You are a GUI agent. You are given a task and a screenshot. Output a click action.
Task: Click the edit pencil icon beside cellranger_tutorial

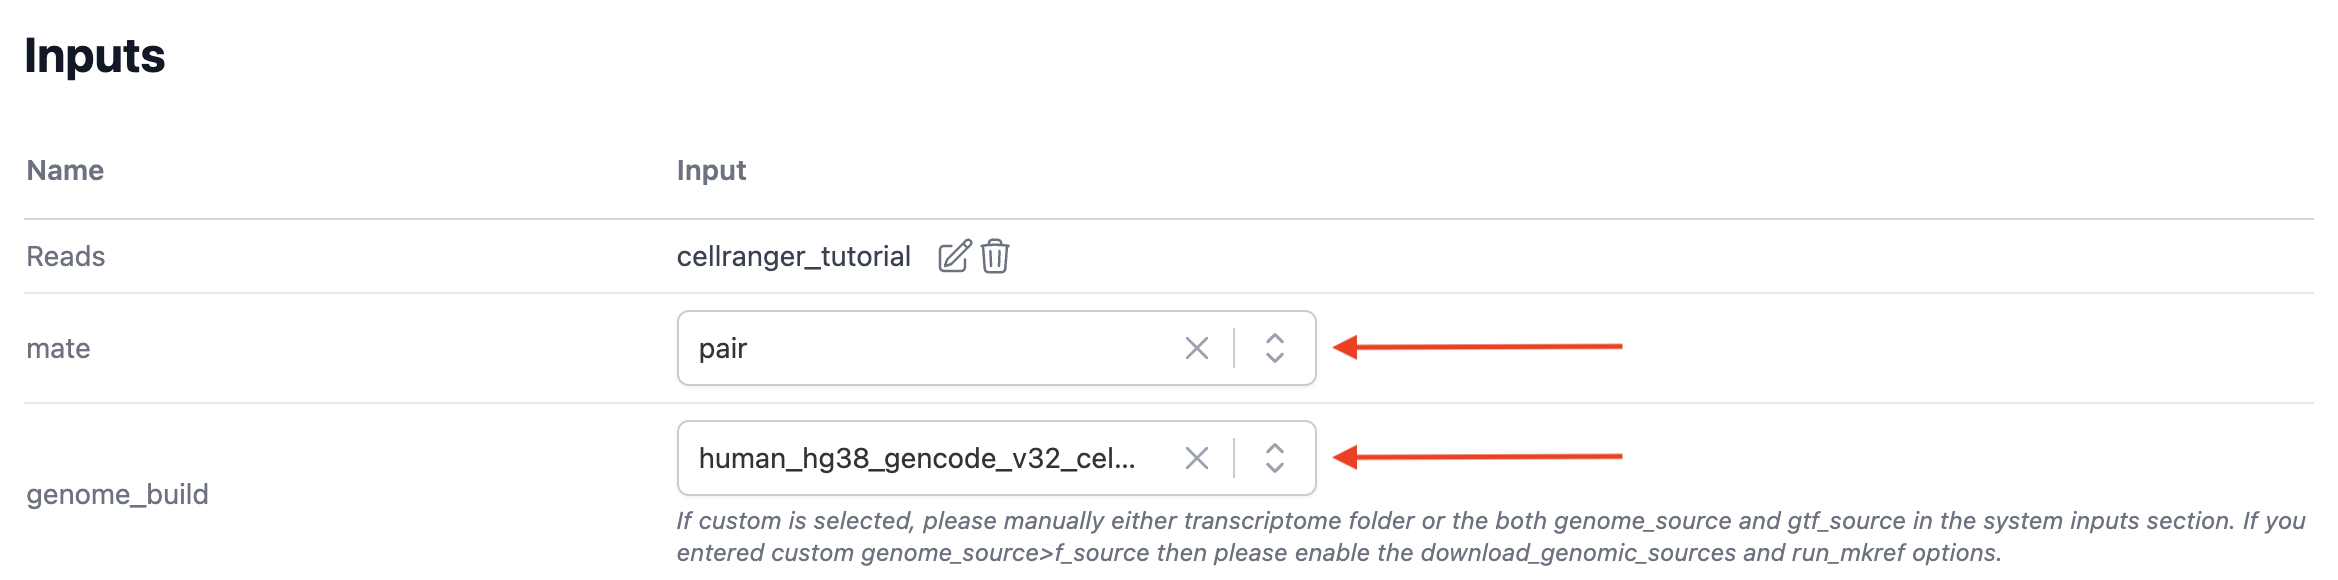pos(955,256)
